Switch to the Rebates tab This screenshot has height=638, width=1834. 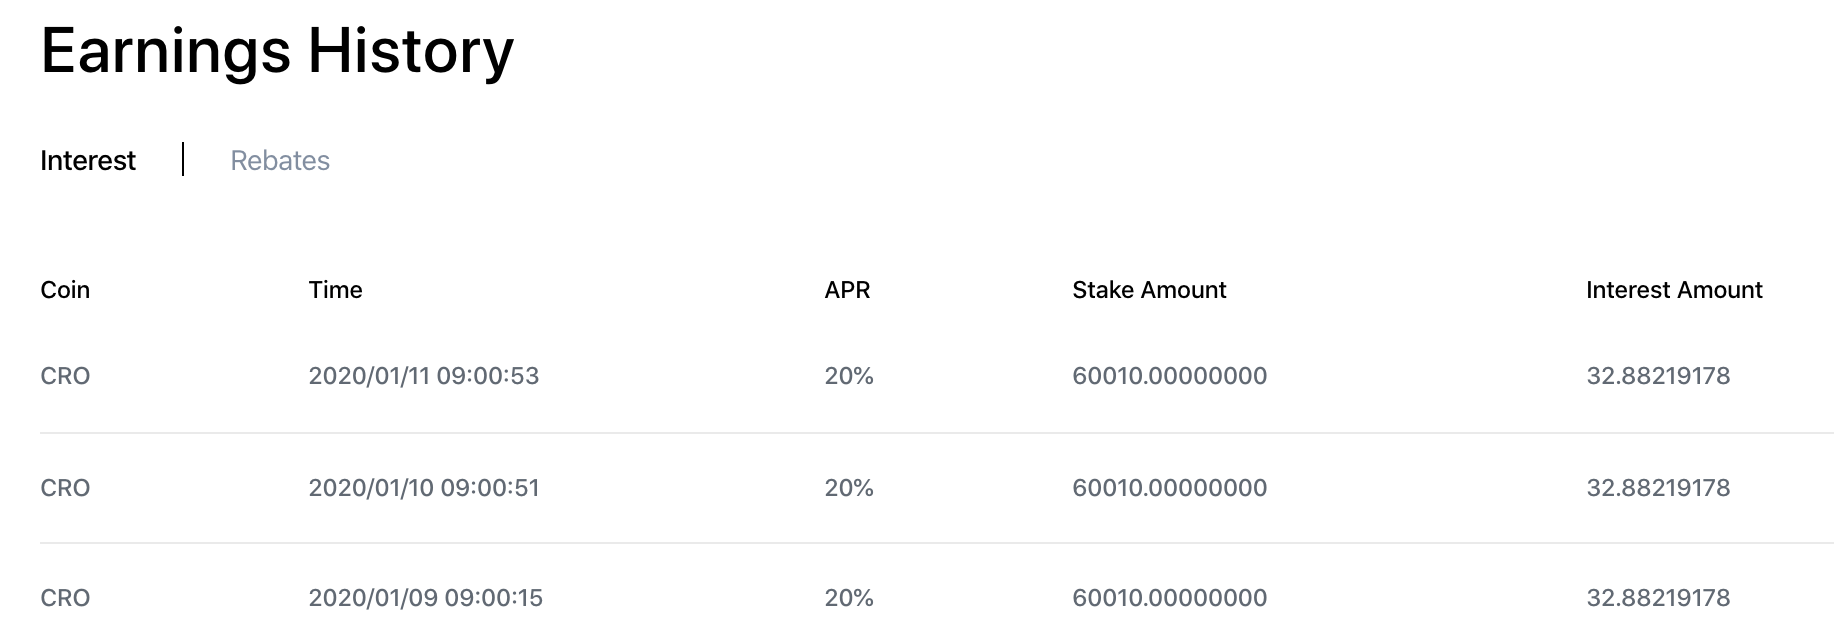tap(280, 161)
